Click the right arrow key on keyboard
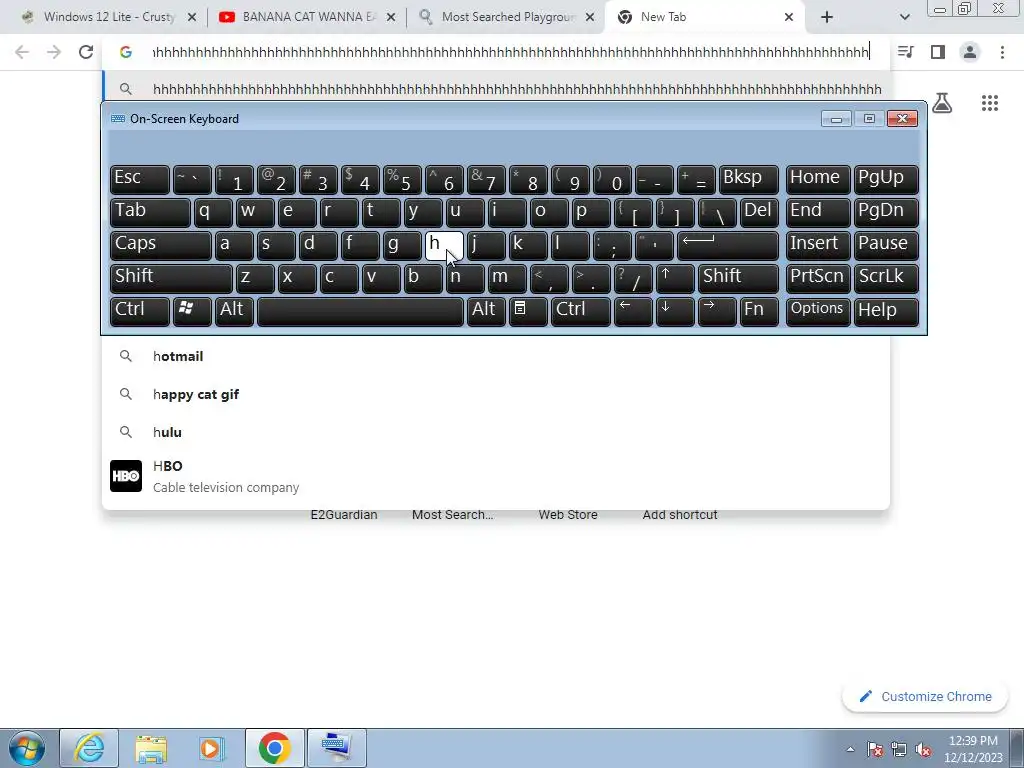Image resolution: width=1024 pixels, height=768 pixels. (x=716, y=310)
